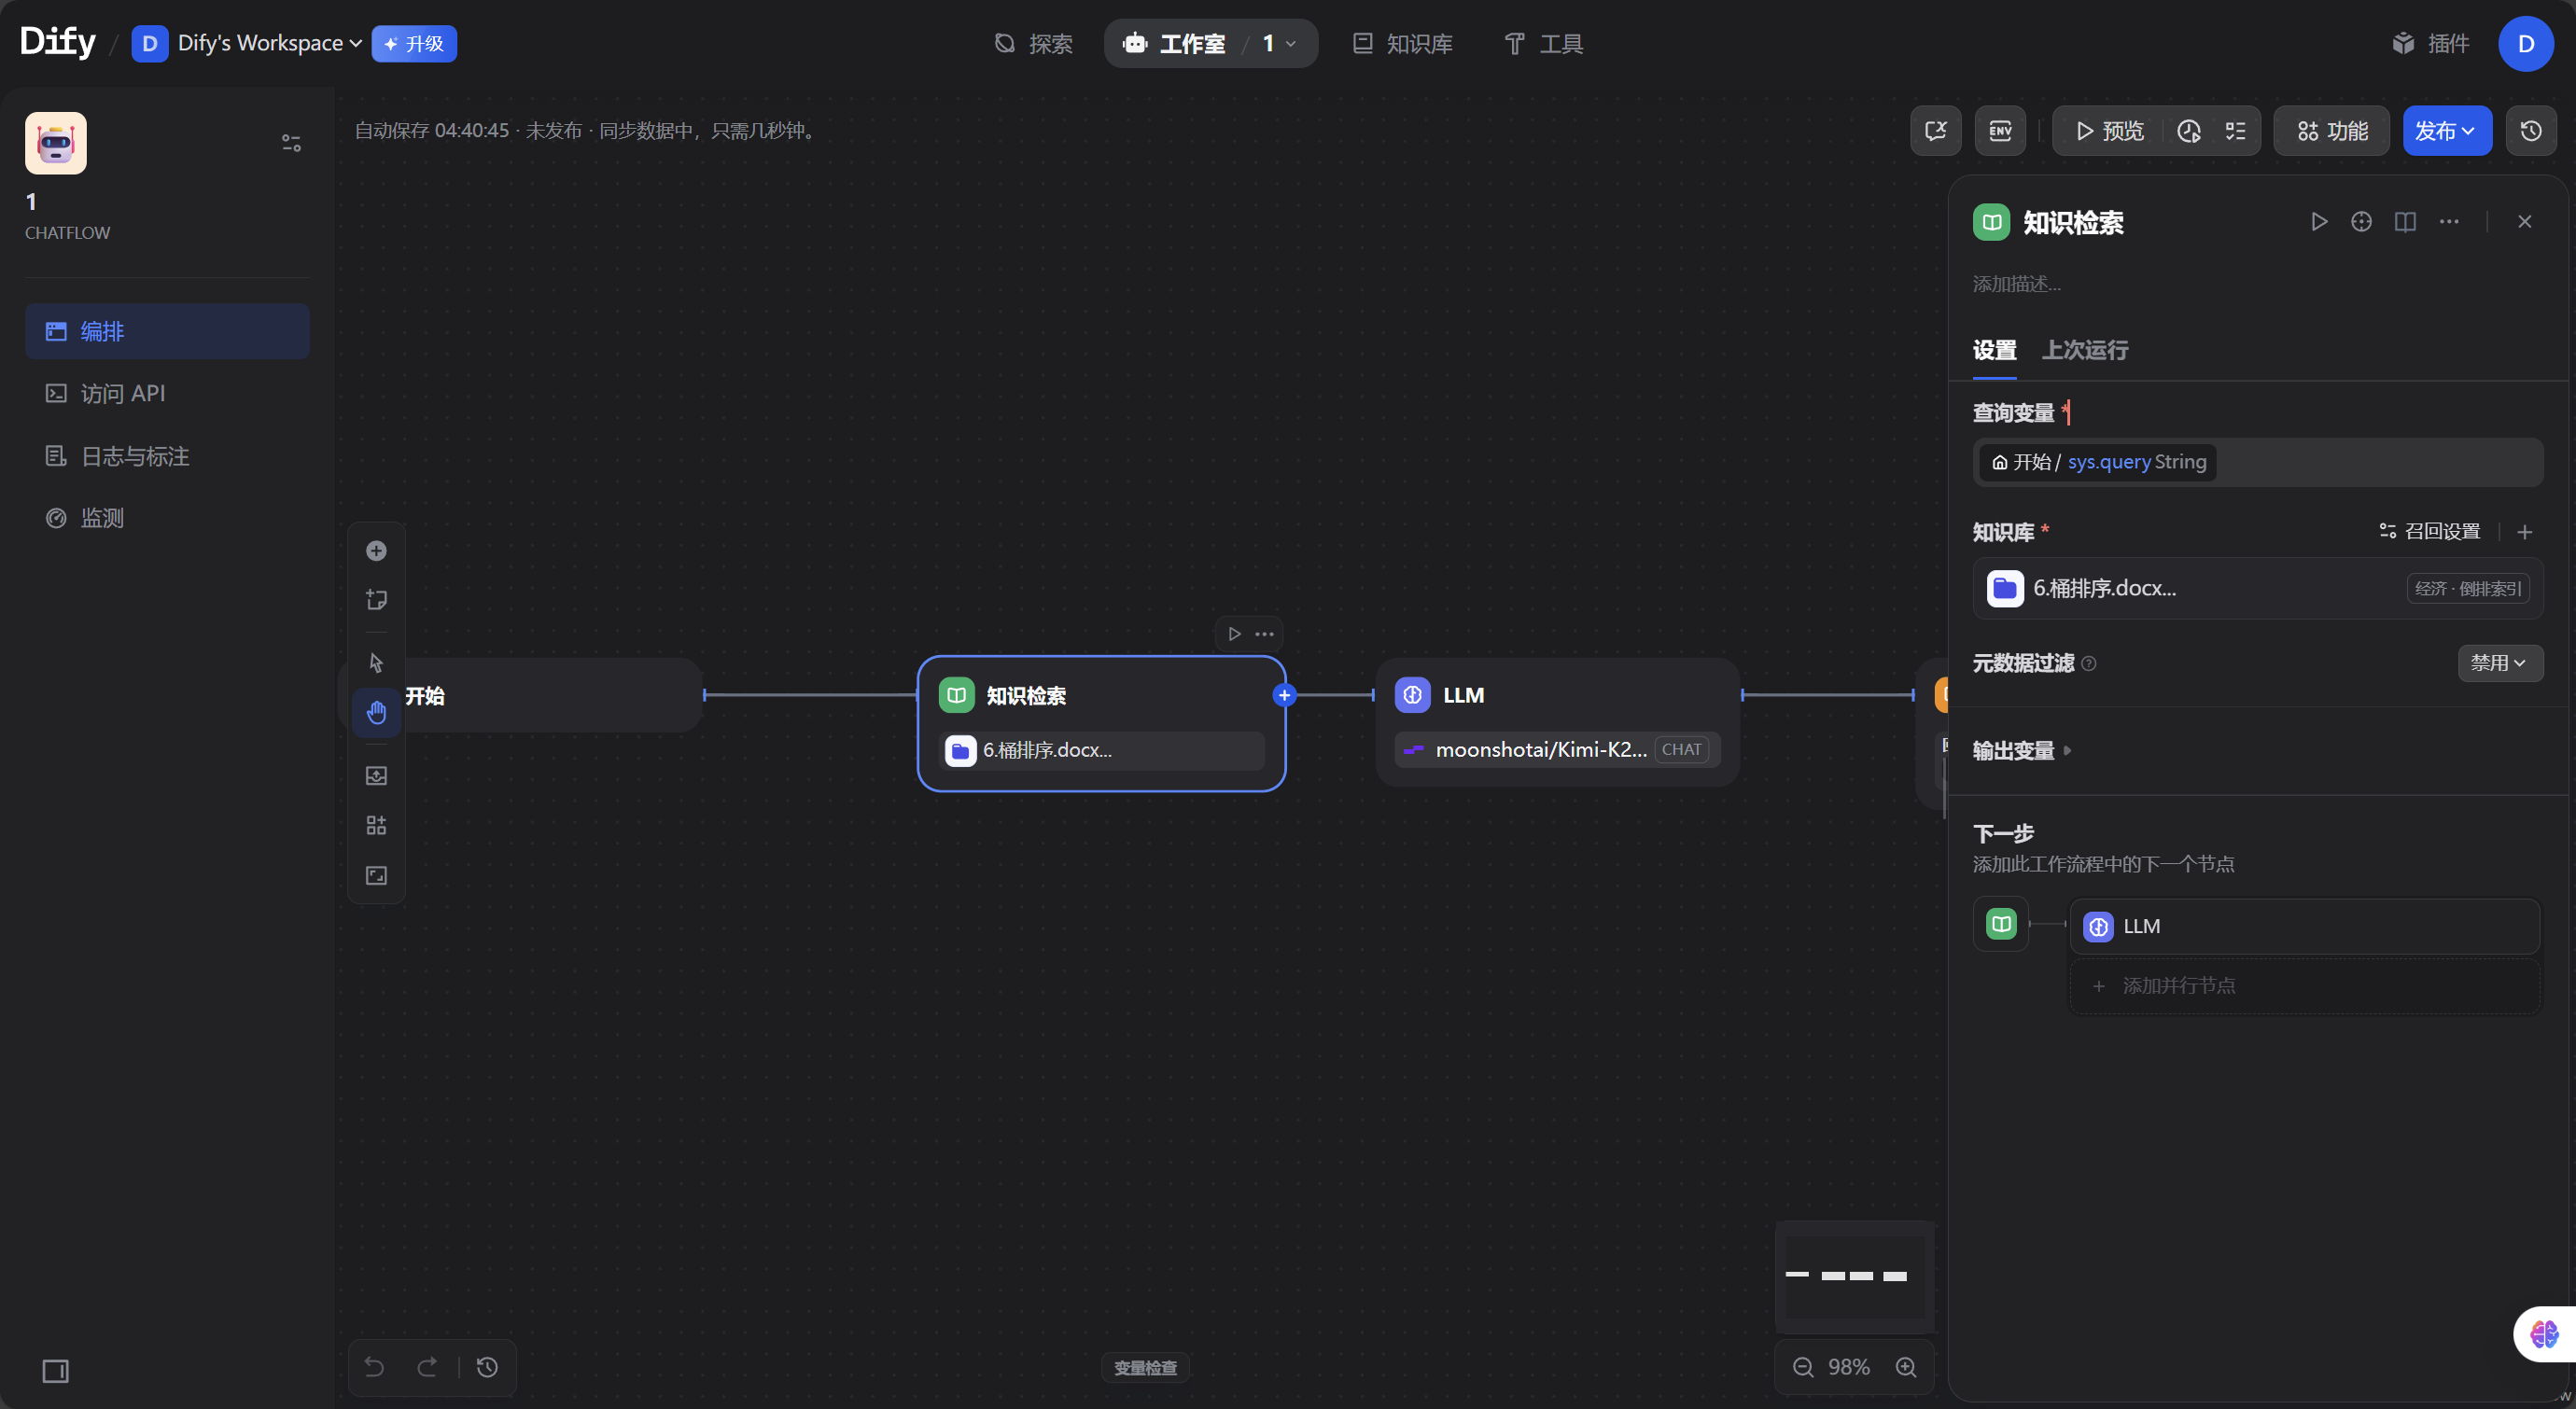
Task: Click the organize nodes layout icon
Action: click(x=376, y=825)
